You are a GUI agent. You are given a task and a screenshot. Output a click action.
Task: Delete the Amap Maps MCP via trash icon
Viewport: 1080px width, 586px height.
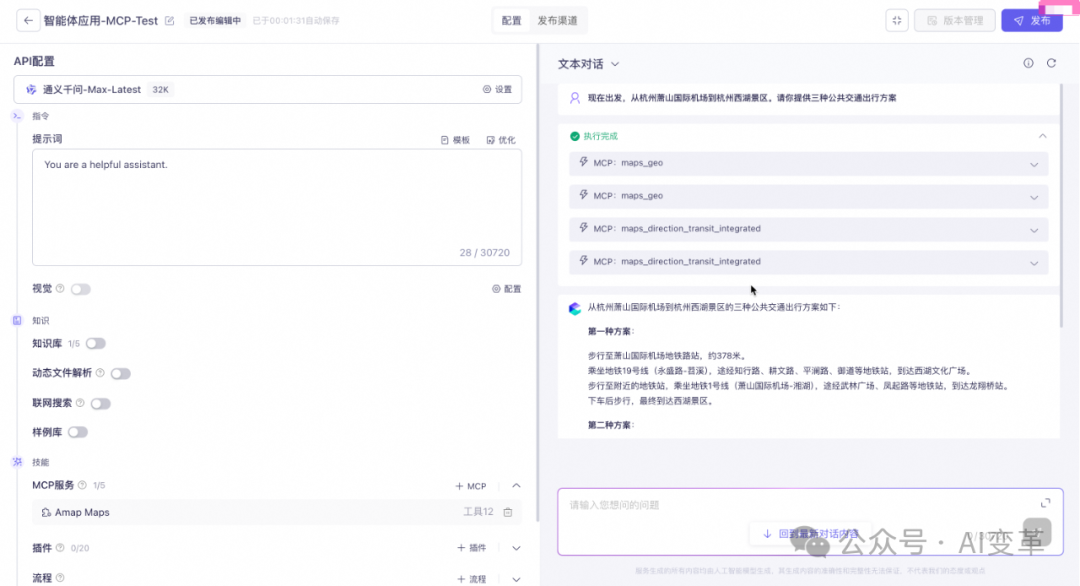(x=508, y=512)
